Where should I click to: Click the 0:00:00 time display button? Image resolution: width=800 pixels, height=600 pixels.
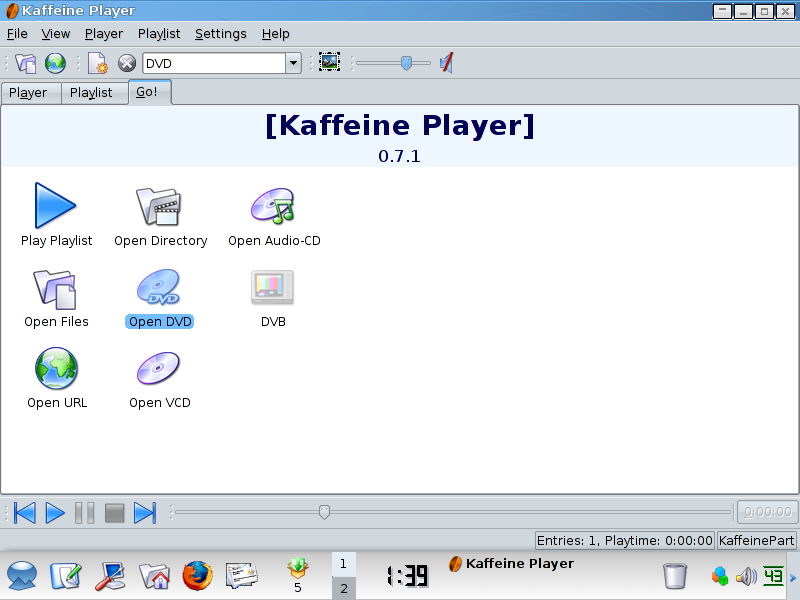(767, 512)
